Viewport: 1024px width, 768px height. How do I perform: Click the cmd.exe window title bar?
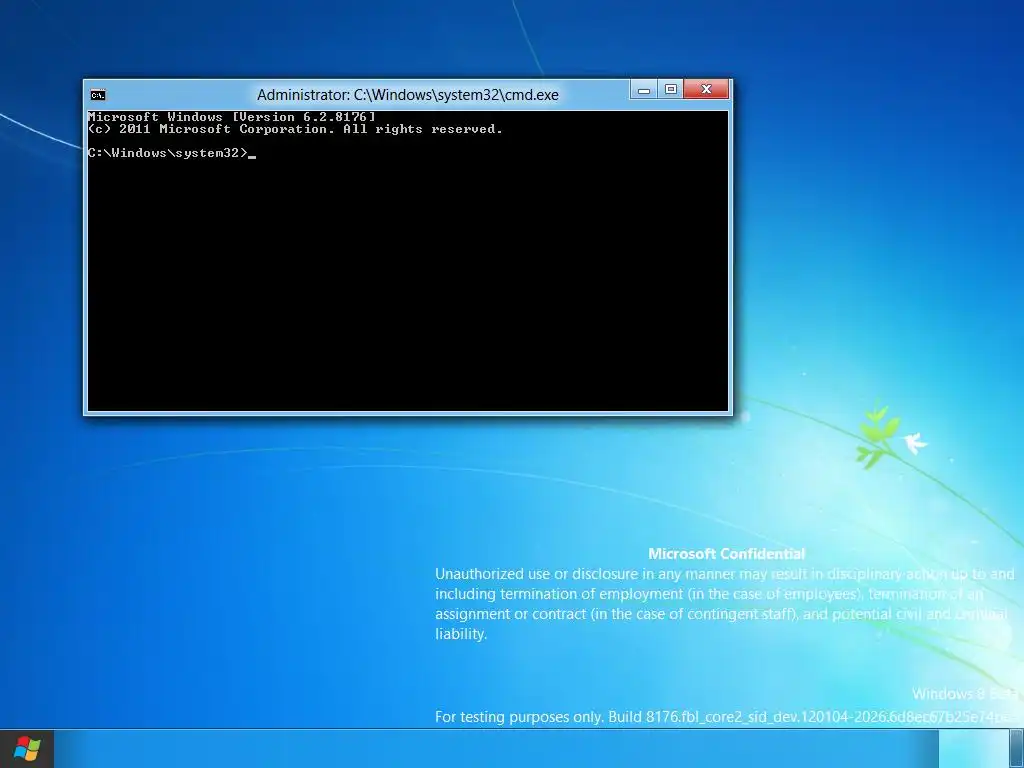coord(408,95)
